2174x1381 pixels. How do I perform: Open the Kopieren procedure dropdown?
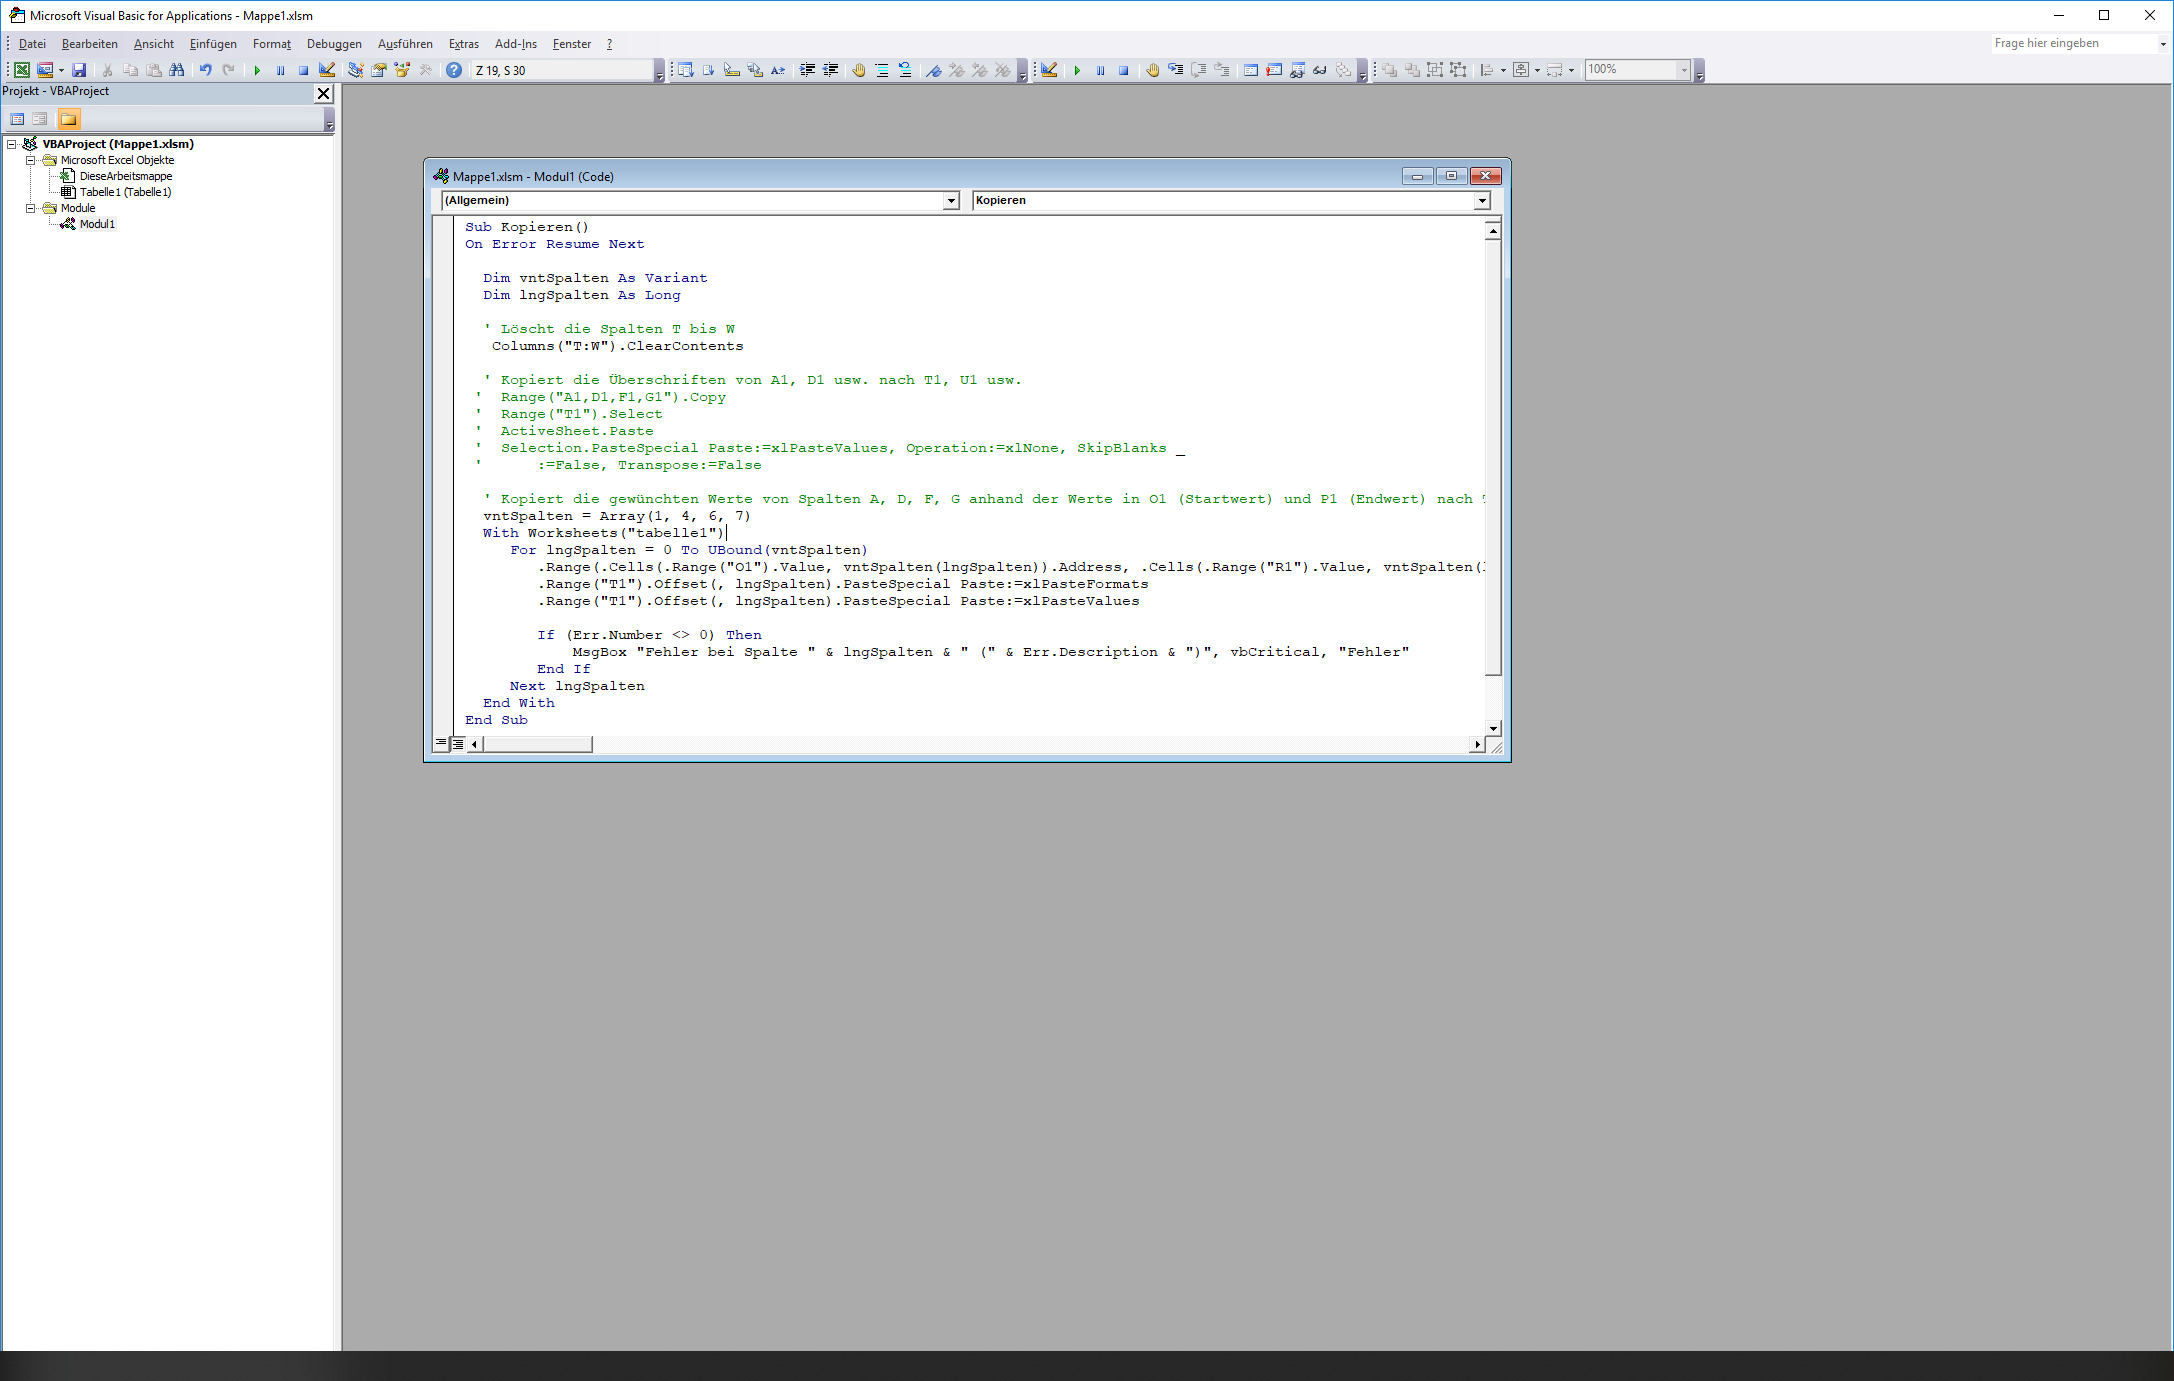[1482, 201]
